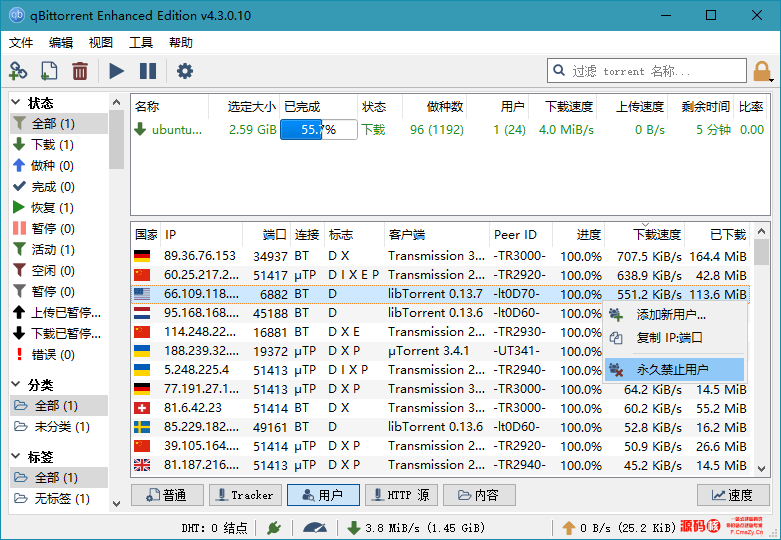Sort peers by 下载速度 column header
Screen dimensions: 781x540
[645, 235]
